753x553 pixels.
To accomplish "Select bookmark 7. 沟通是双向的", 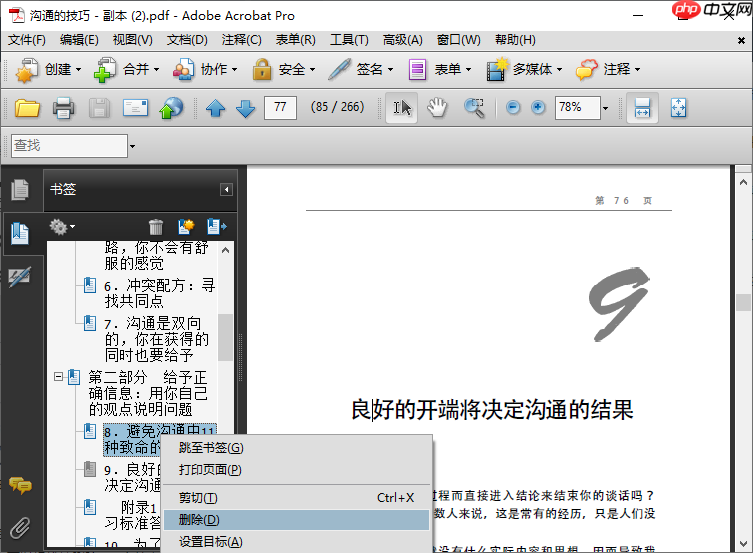I will [x=157, y=339].
